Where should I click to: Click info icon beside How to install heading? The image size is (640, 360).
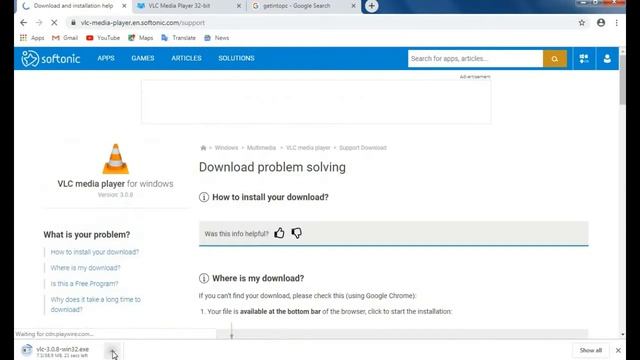204,197
